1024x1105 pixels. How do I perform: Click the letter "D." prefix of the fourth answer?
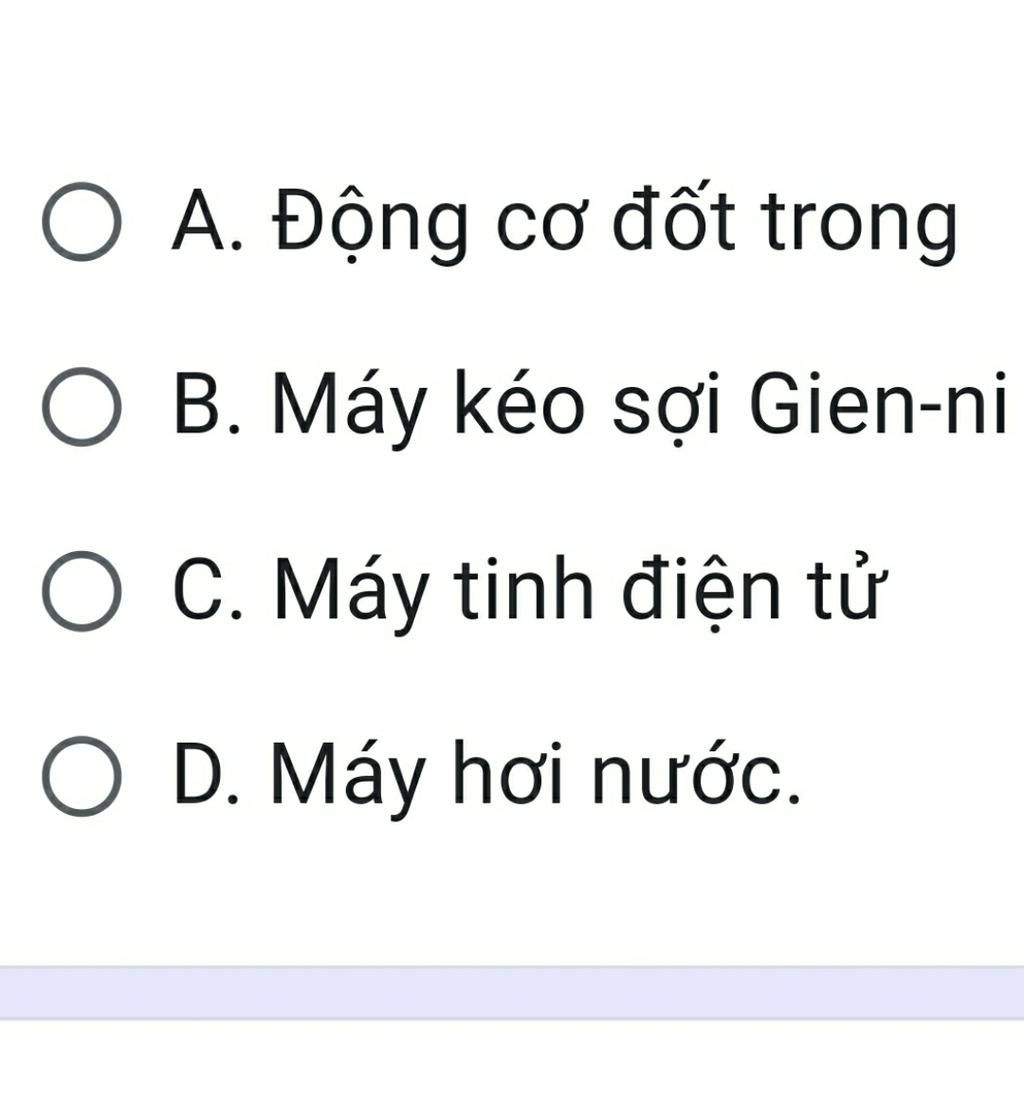point(209,777)
